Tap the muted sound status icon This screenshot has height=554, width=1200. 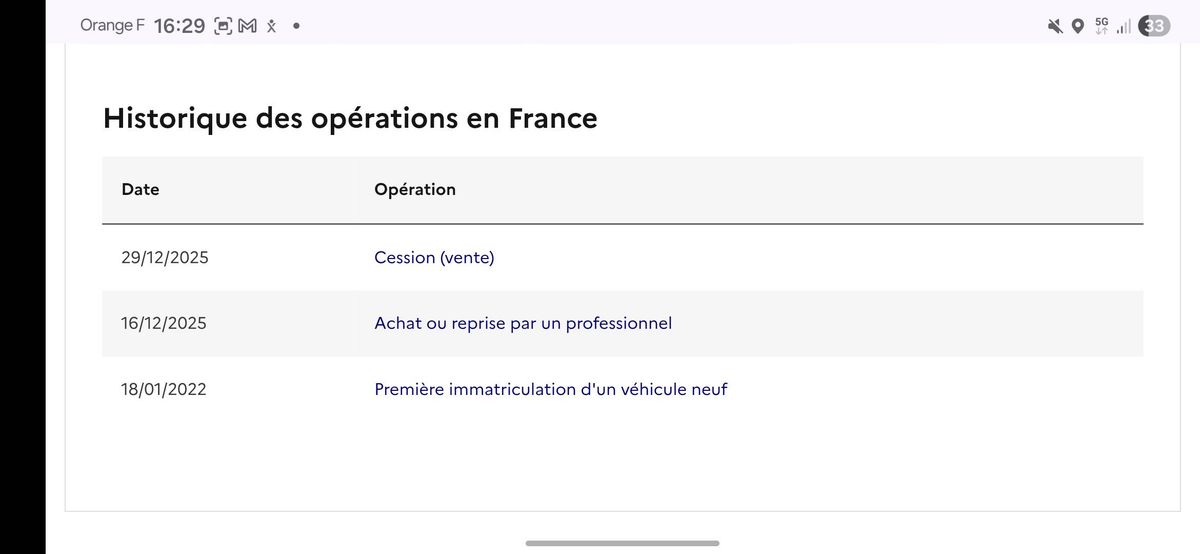click(1055, 26)
